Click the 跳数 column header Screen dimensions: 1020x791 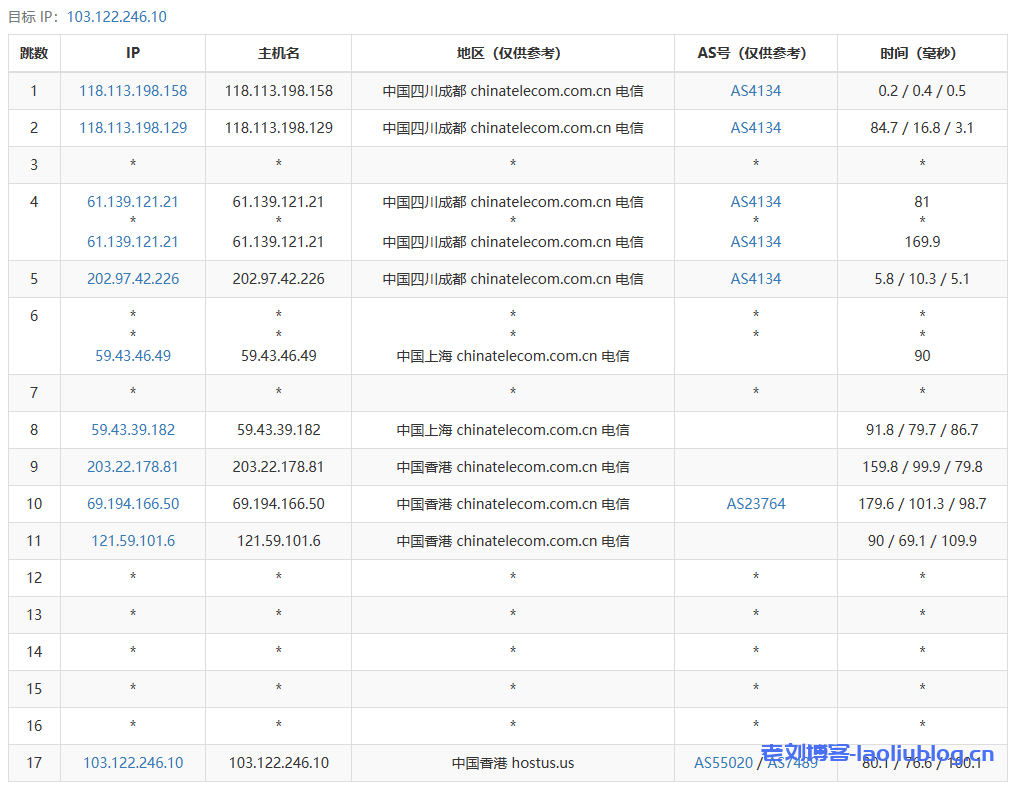[x=34, y=54]
